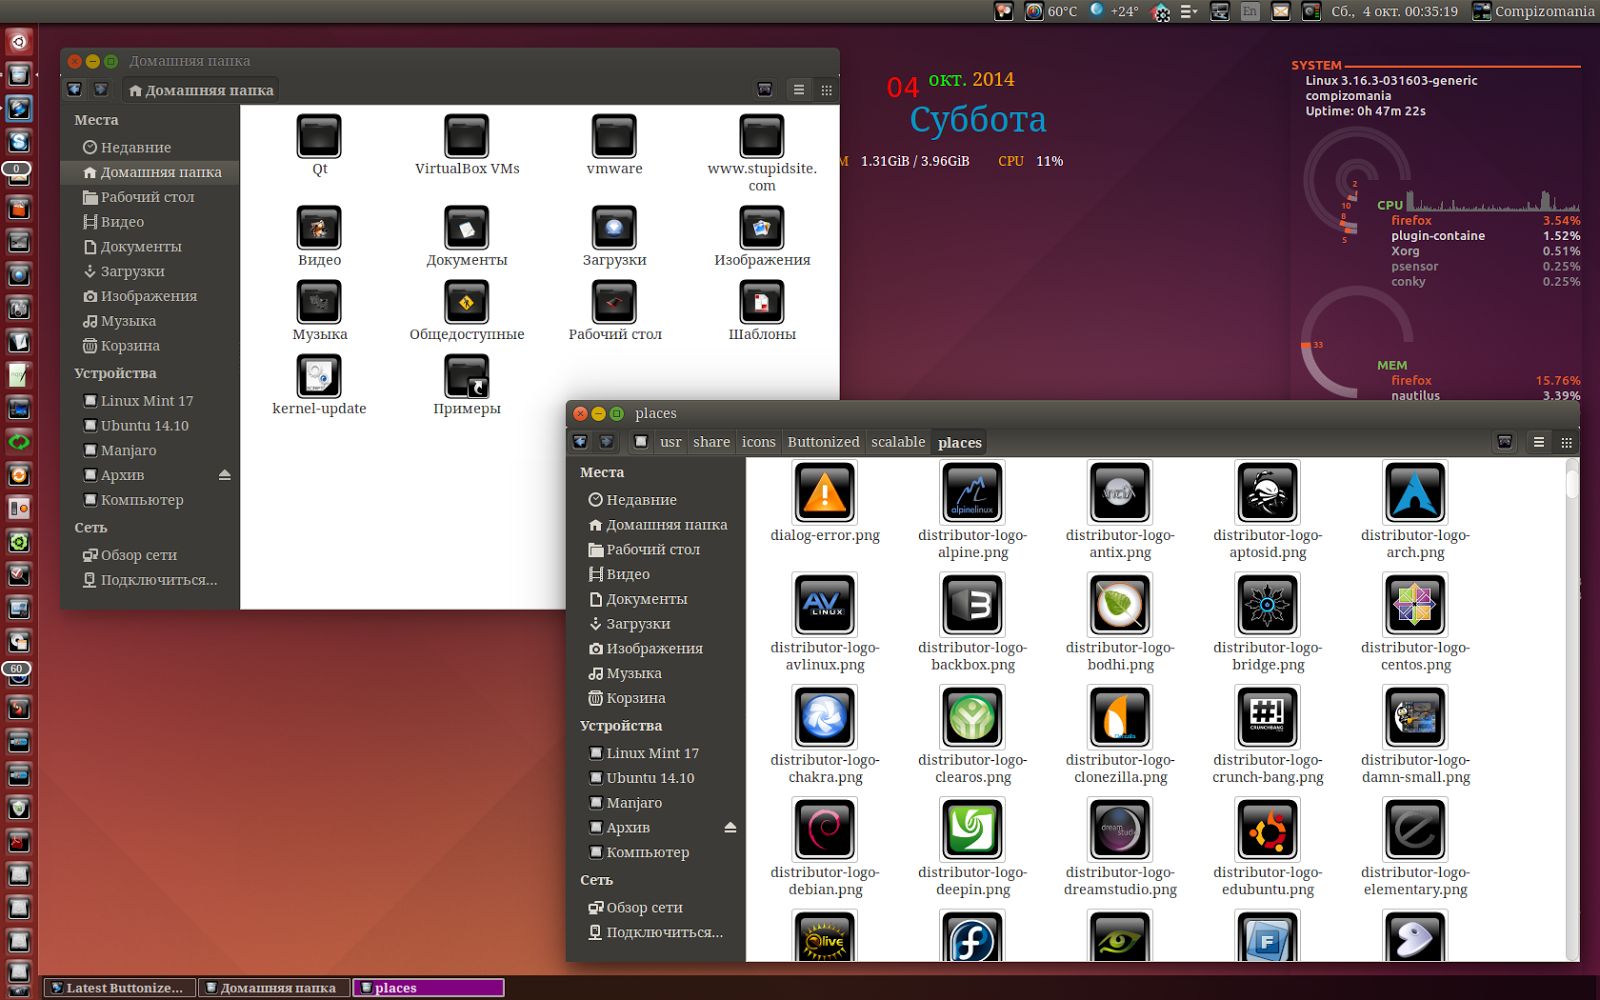Image resolution: width=1600 pixels, height=1000 pixels.
Task: Click the distributor-logo-backbox.png file
Action: [973, 605]
